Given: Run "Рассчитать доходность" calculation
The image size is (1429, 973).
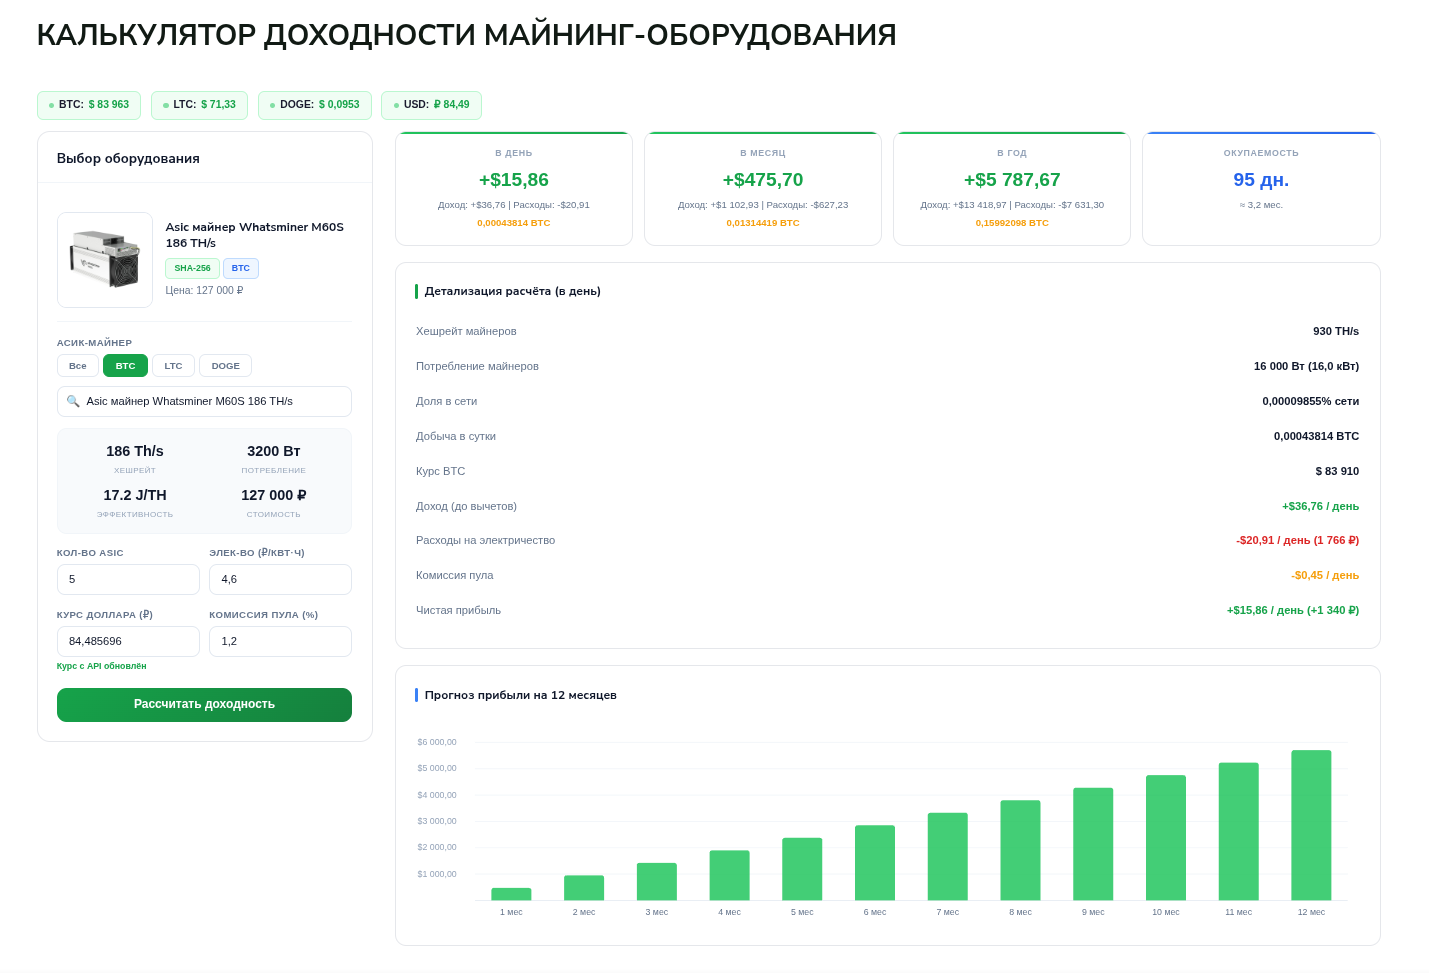Looking at the screenshot, I should (204, 705).
